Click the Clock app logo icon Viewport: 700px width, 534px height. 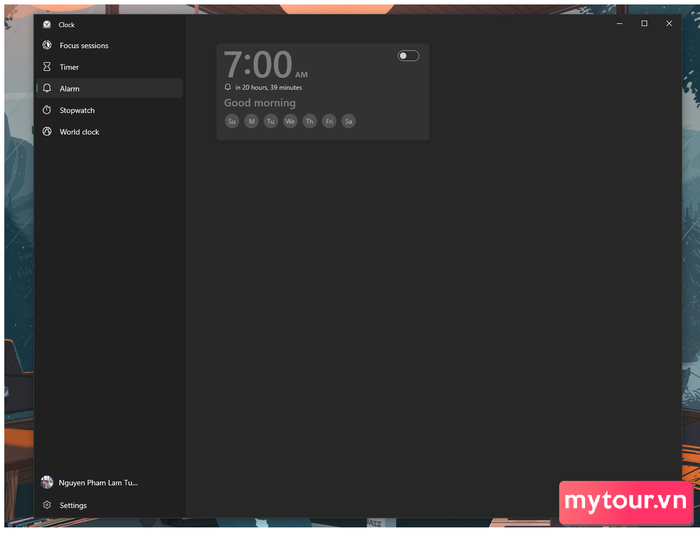point(47,25)
